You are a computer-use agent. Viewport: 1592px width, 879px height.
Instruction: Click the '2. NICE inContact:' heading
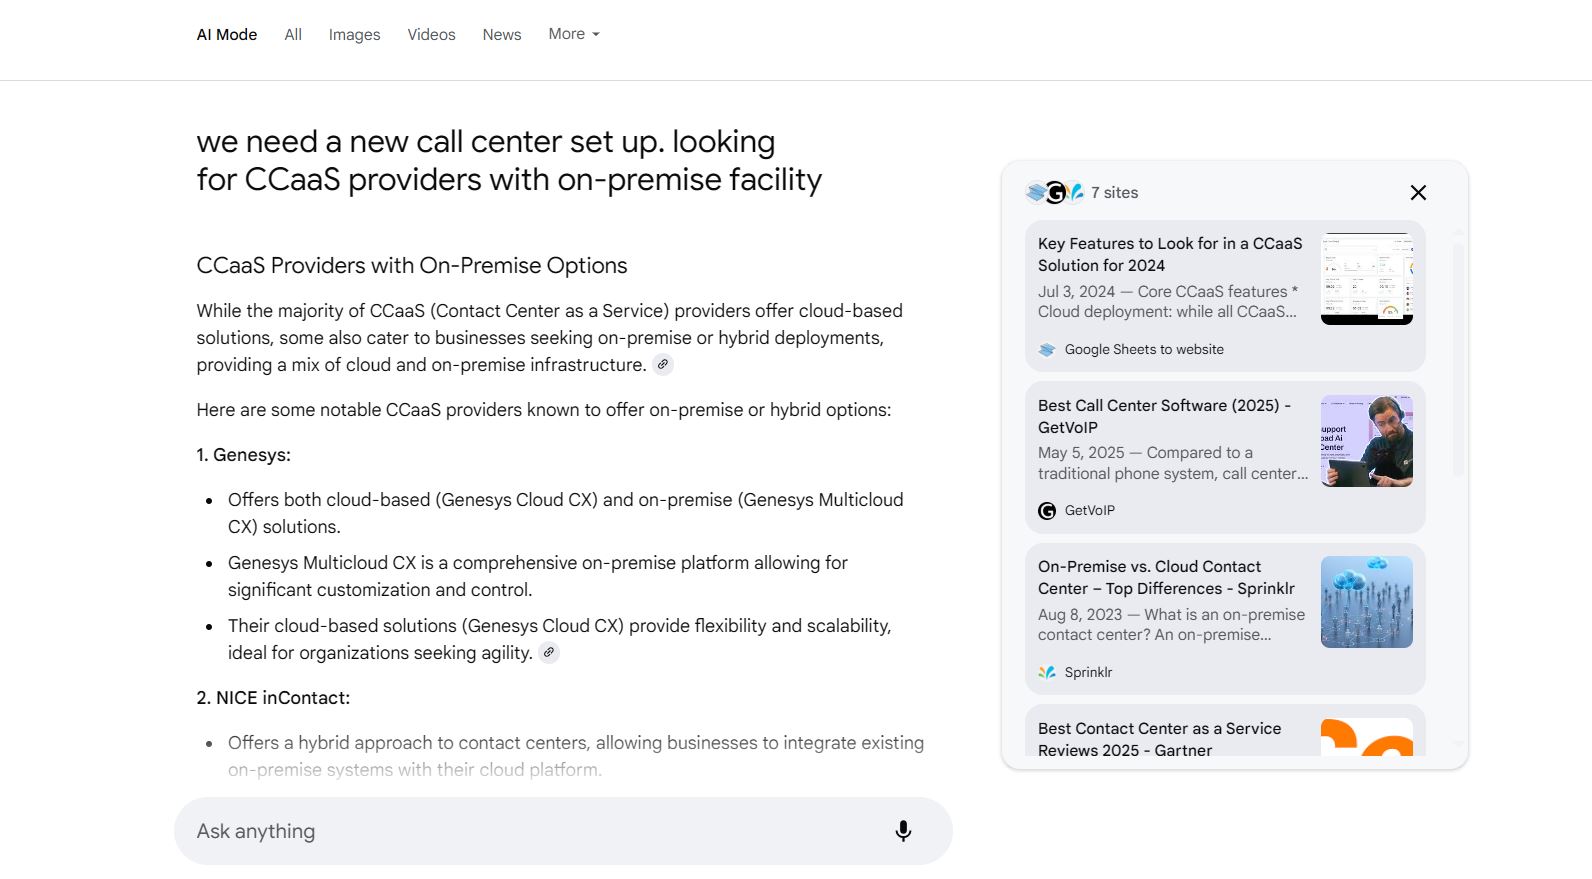pyautogui.click(x=273, y=698)
